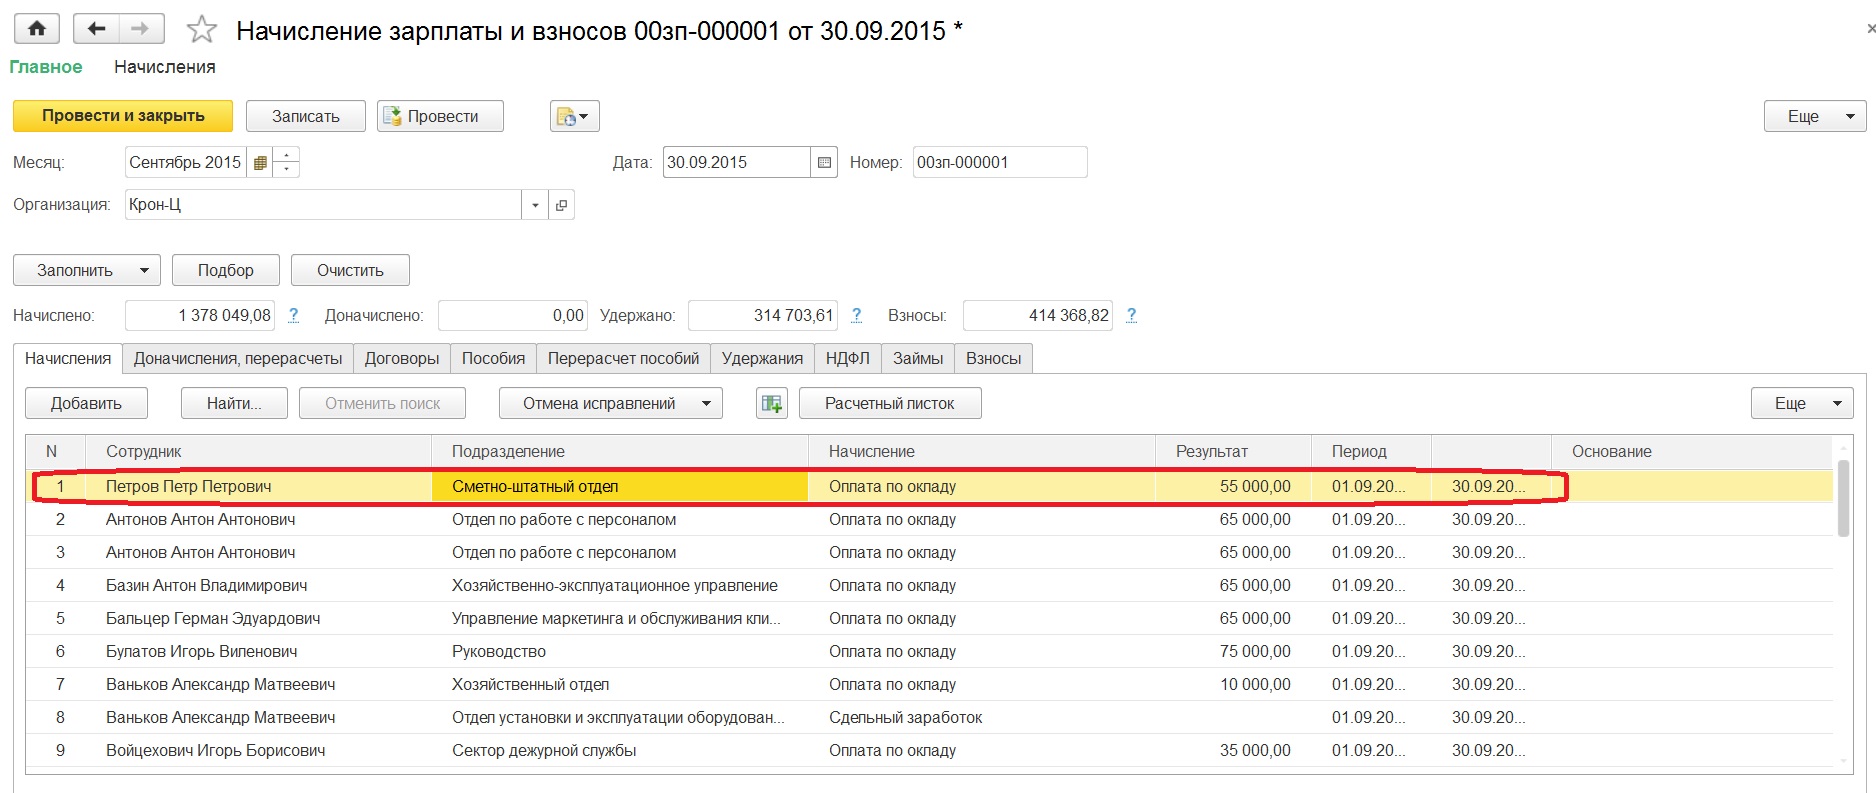Click the Найти... button

point(234,403)
